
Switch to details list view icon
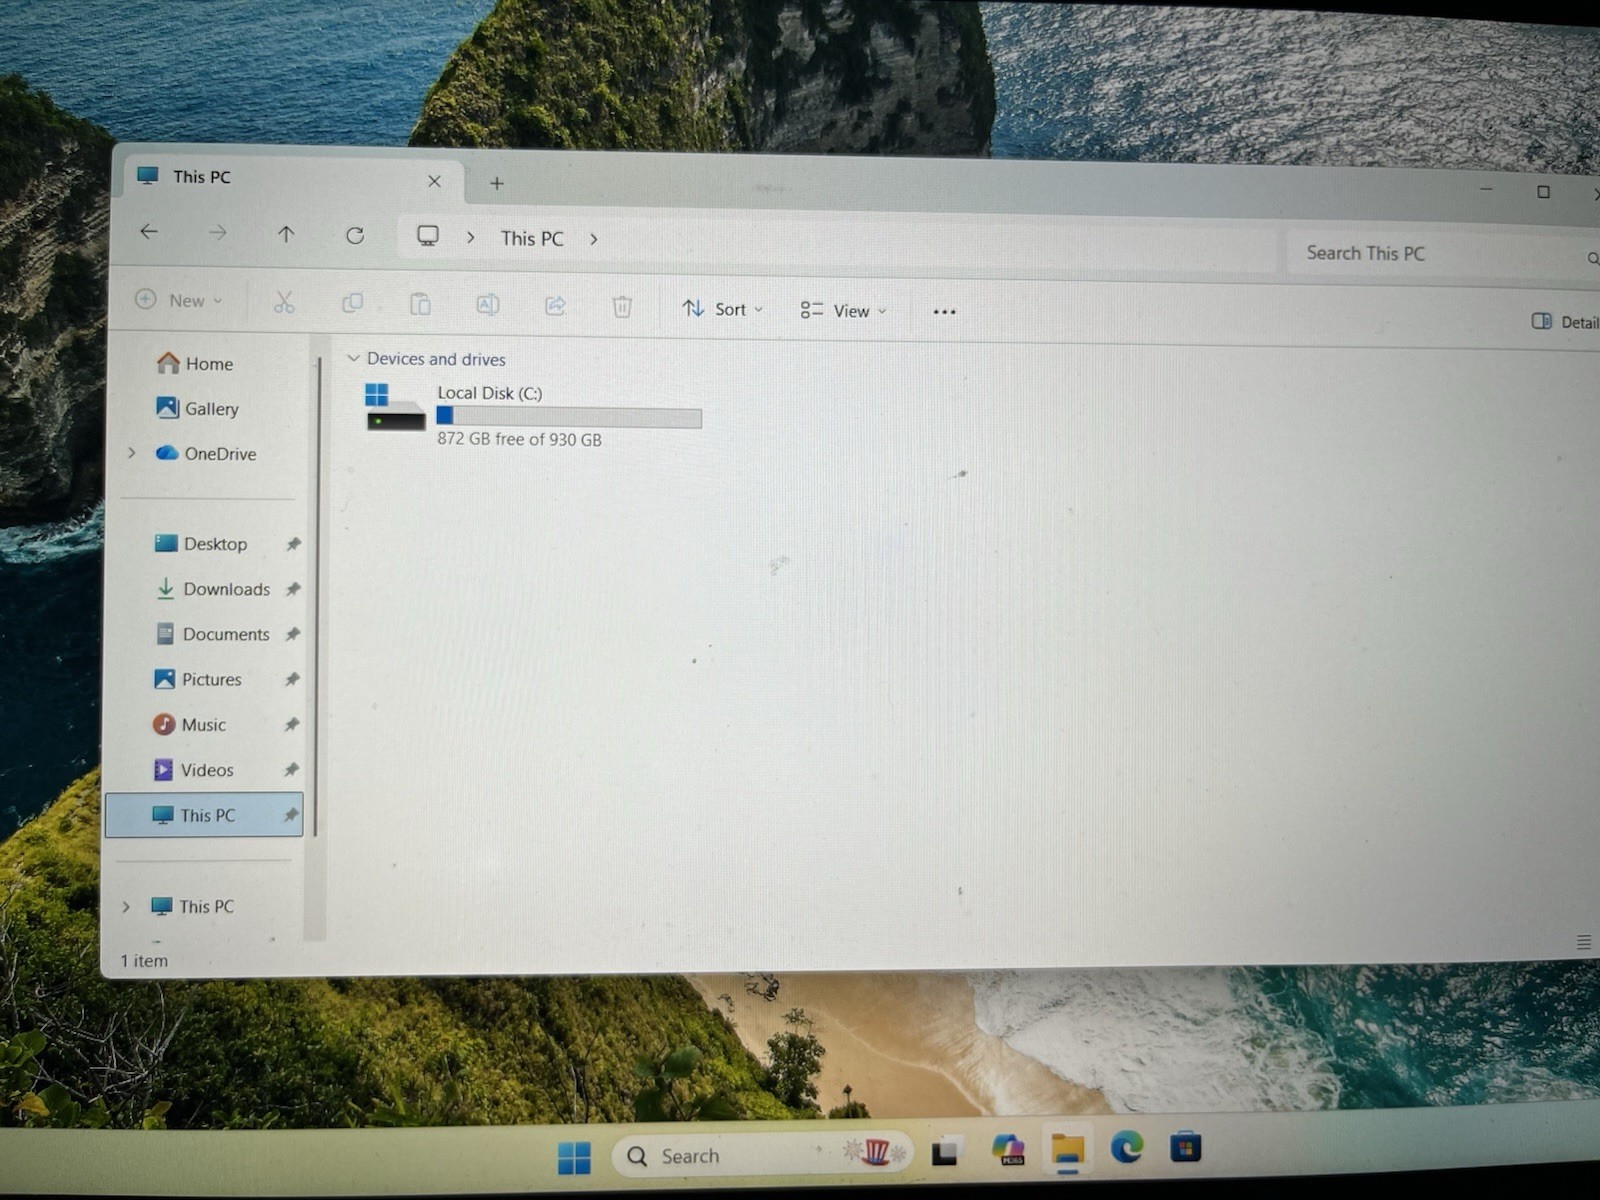point(1584,942)
